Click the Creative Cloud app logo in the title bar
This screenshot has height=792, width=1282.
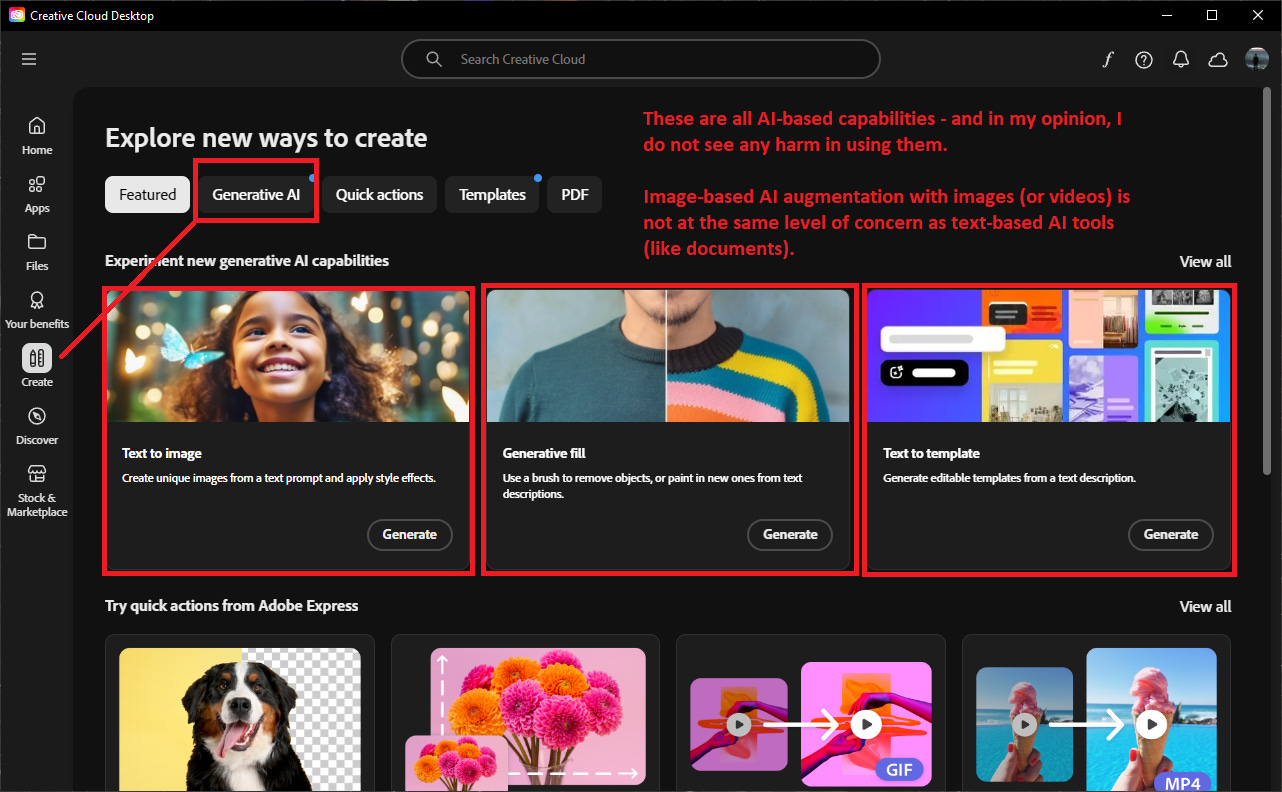17,15
